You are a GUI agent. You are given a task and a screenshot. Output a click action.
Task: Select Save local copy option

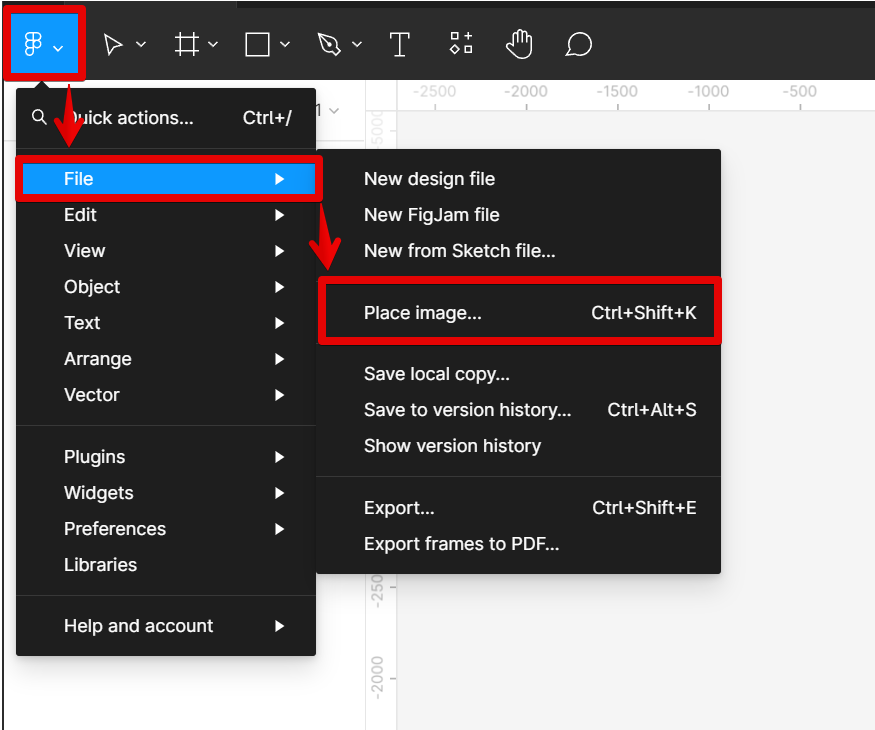(x=437, y=374)
